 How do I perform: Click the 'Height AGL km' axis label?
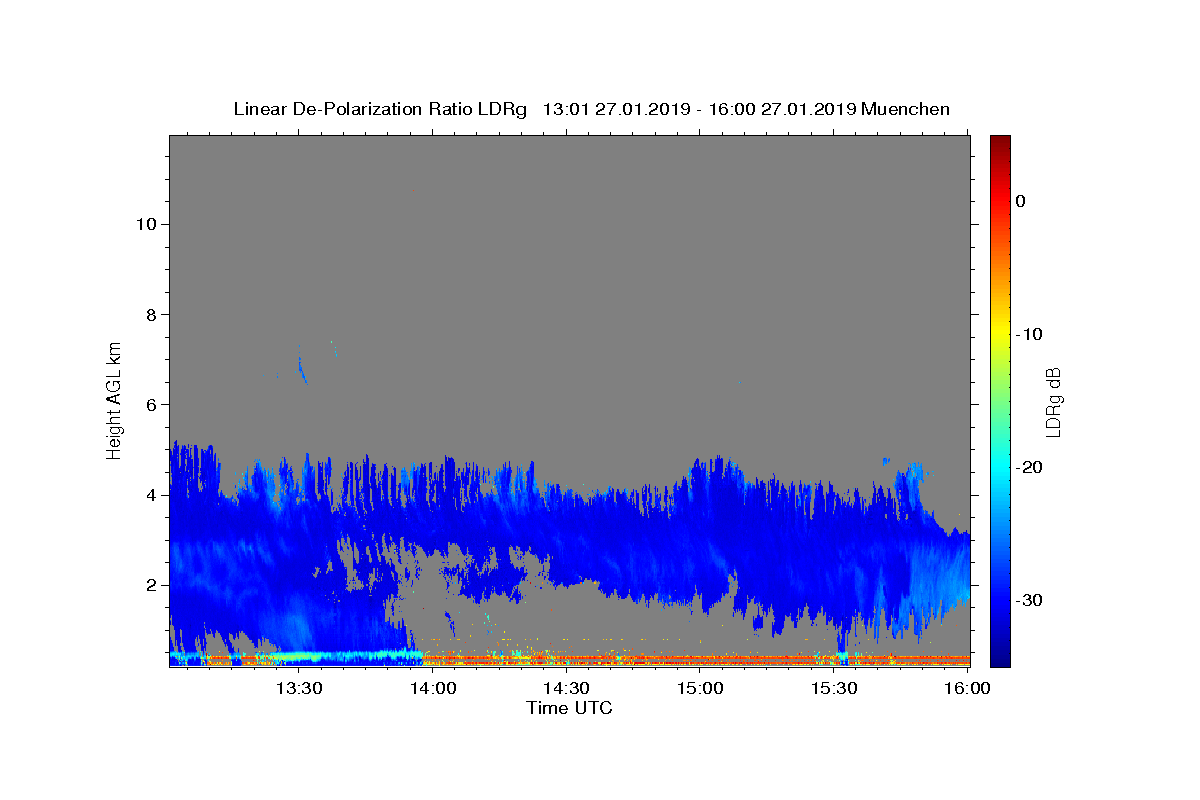[115, 400]
